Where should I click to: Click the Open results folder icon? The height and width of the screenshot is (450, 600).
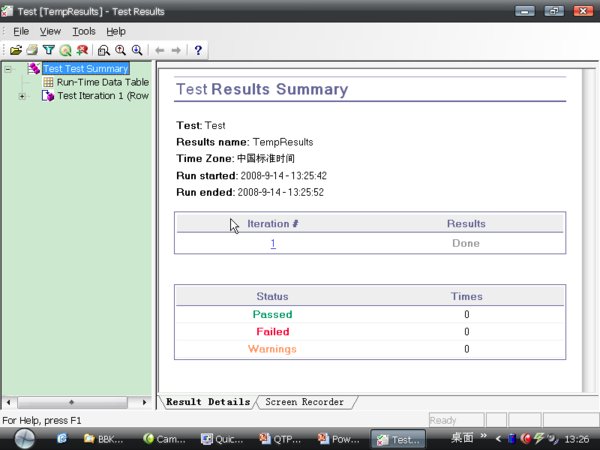coord(16,50)
